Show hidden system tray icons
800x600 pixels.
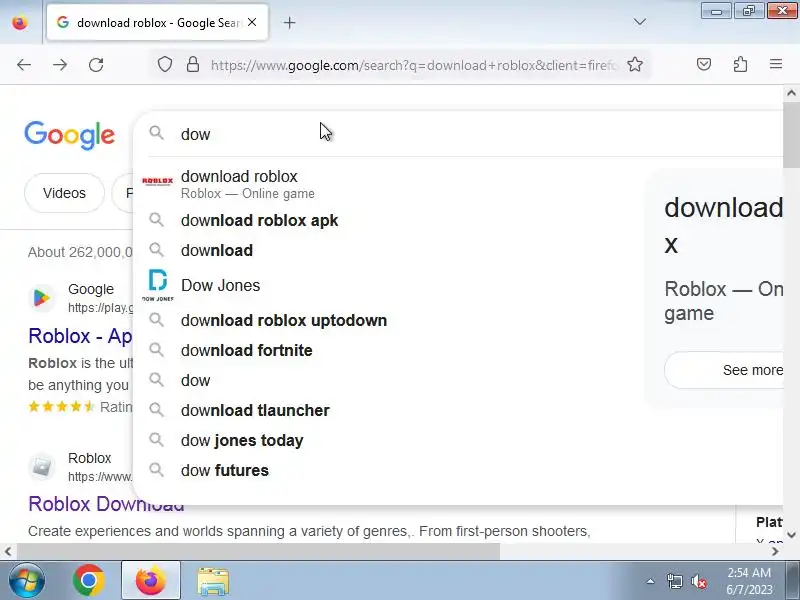click(x=650, y=581)
